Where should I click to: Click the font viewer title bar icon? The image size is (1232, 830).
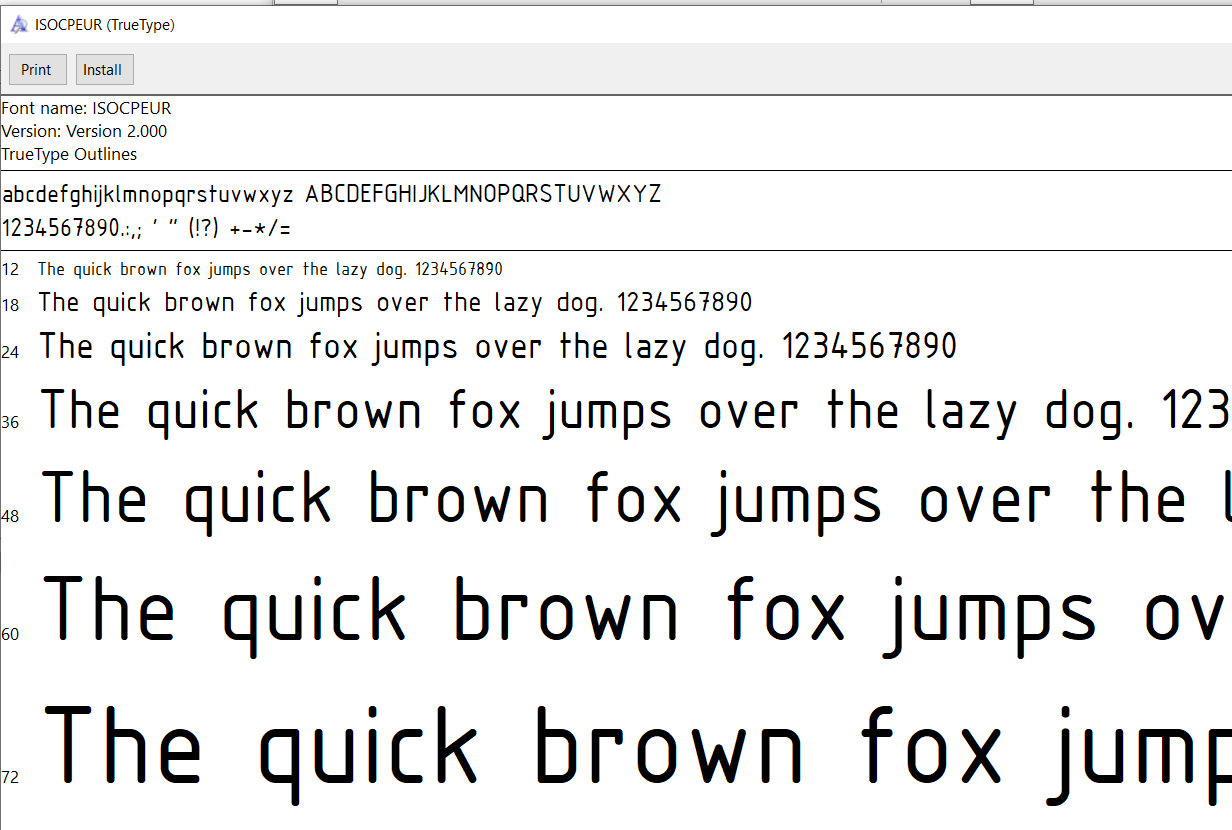[19, 25]
